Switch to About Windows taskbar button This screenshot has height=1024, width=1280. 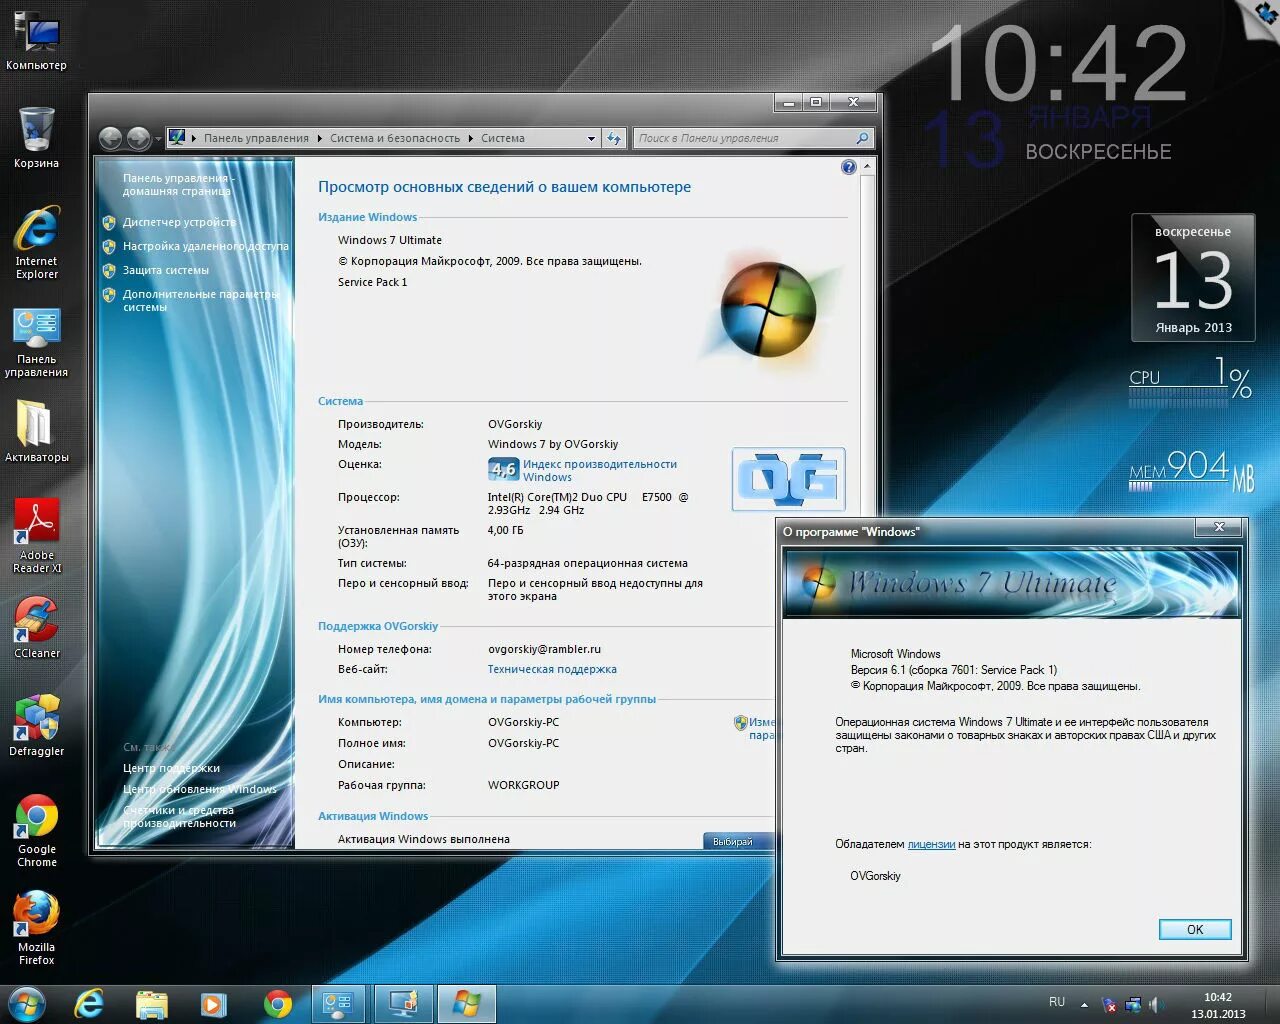pyautogui.click(x=467, y=1003)
